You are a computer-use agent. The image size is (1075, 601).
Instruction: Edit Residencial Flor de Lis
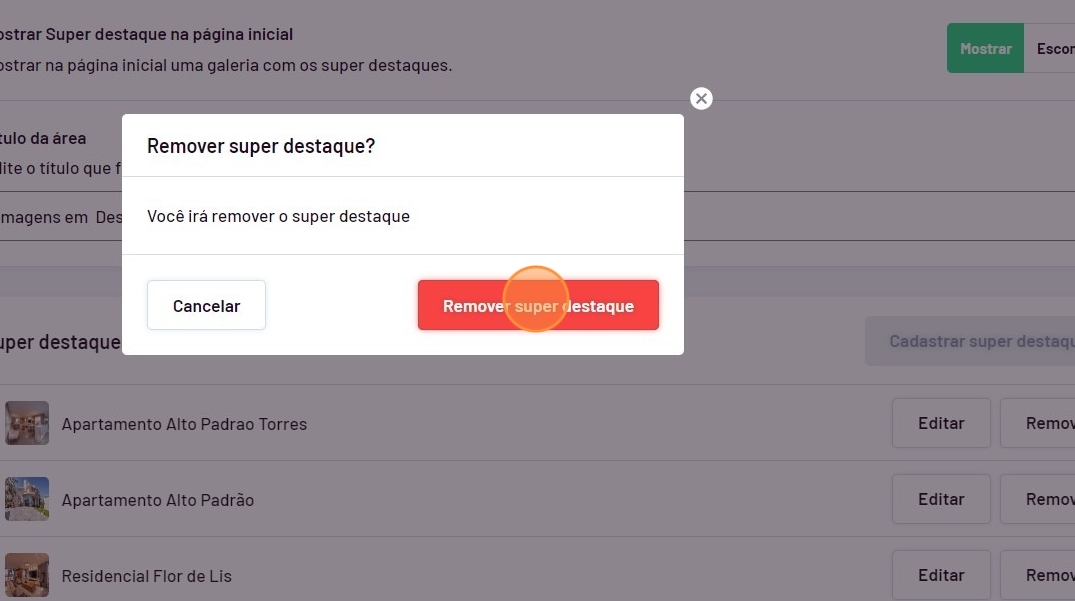tap(941, 575)
